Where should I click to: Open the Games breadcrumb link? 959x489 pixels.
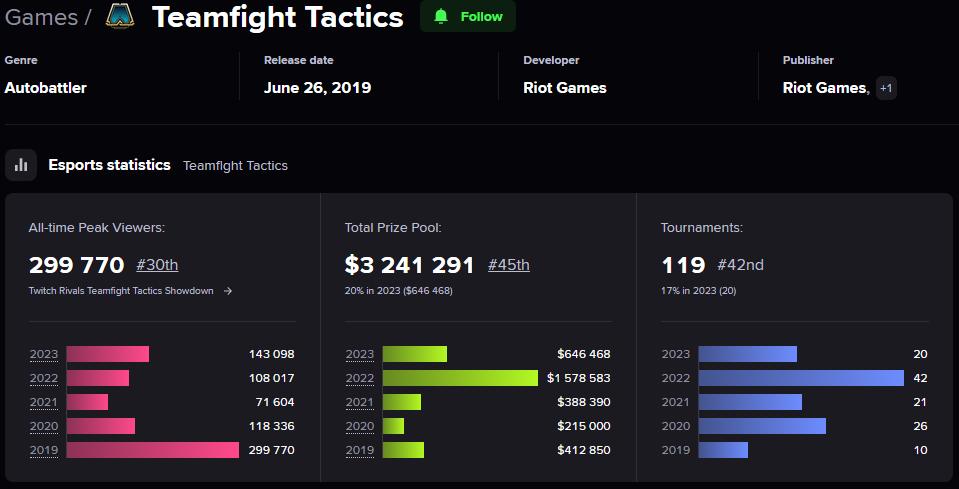tap(42, 17)
